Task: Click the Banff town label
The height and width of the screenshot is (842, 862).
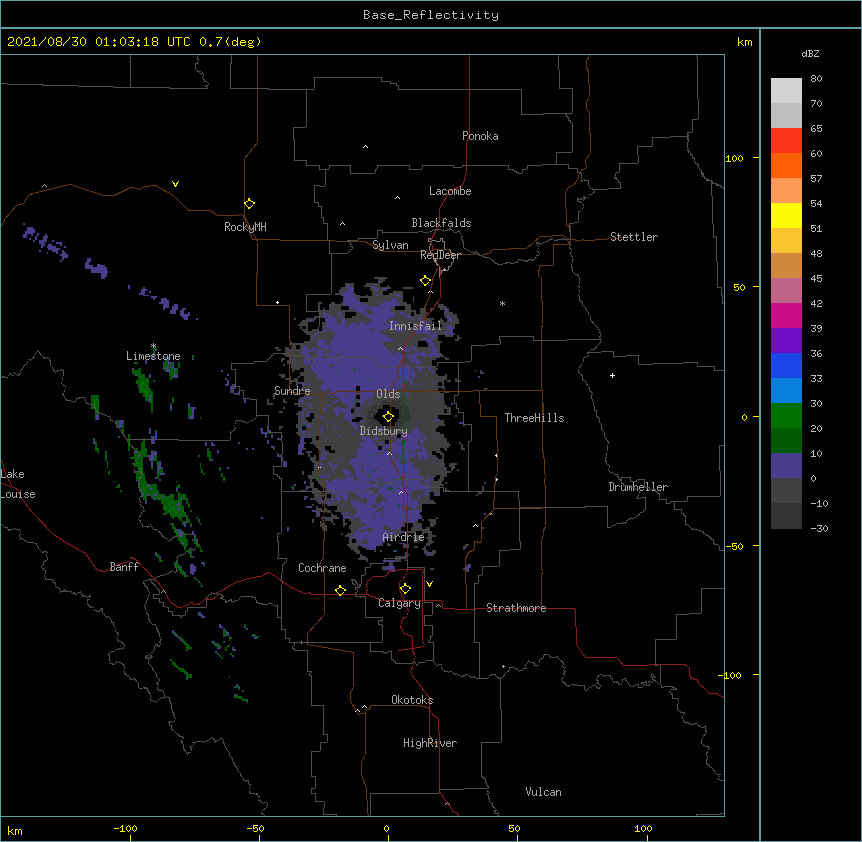Action: click(124, 567)
